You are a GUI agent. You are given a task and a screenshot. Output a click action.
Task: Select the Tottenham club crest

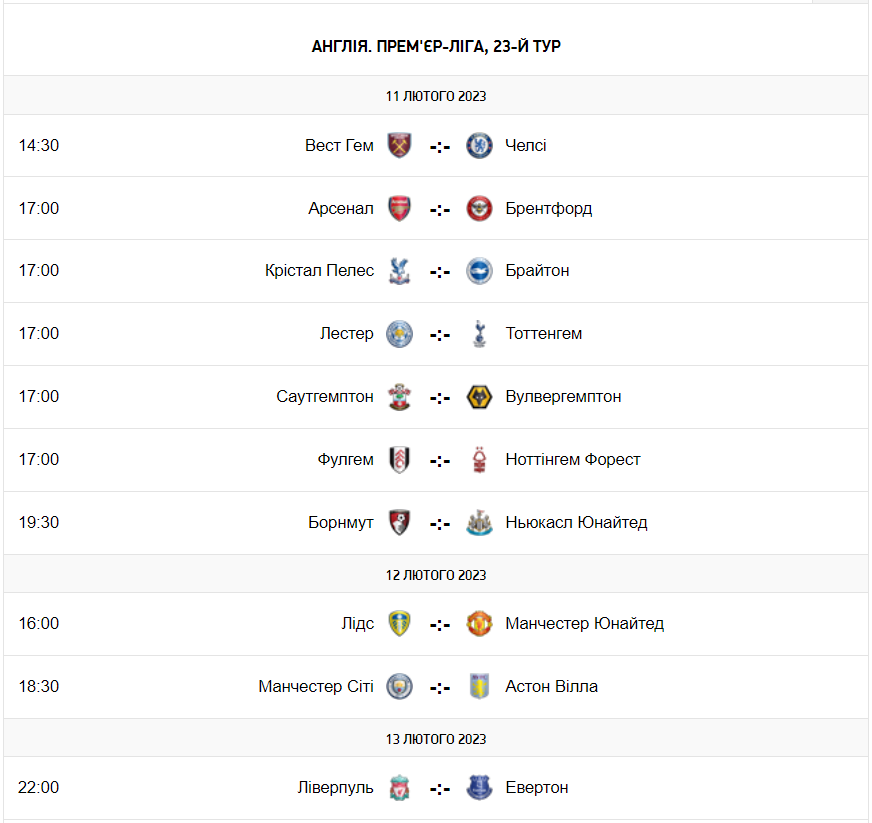[479, 334]
